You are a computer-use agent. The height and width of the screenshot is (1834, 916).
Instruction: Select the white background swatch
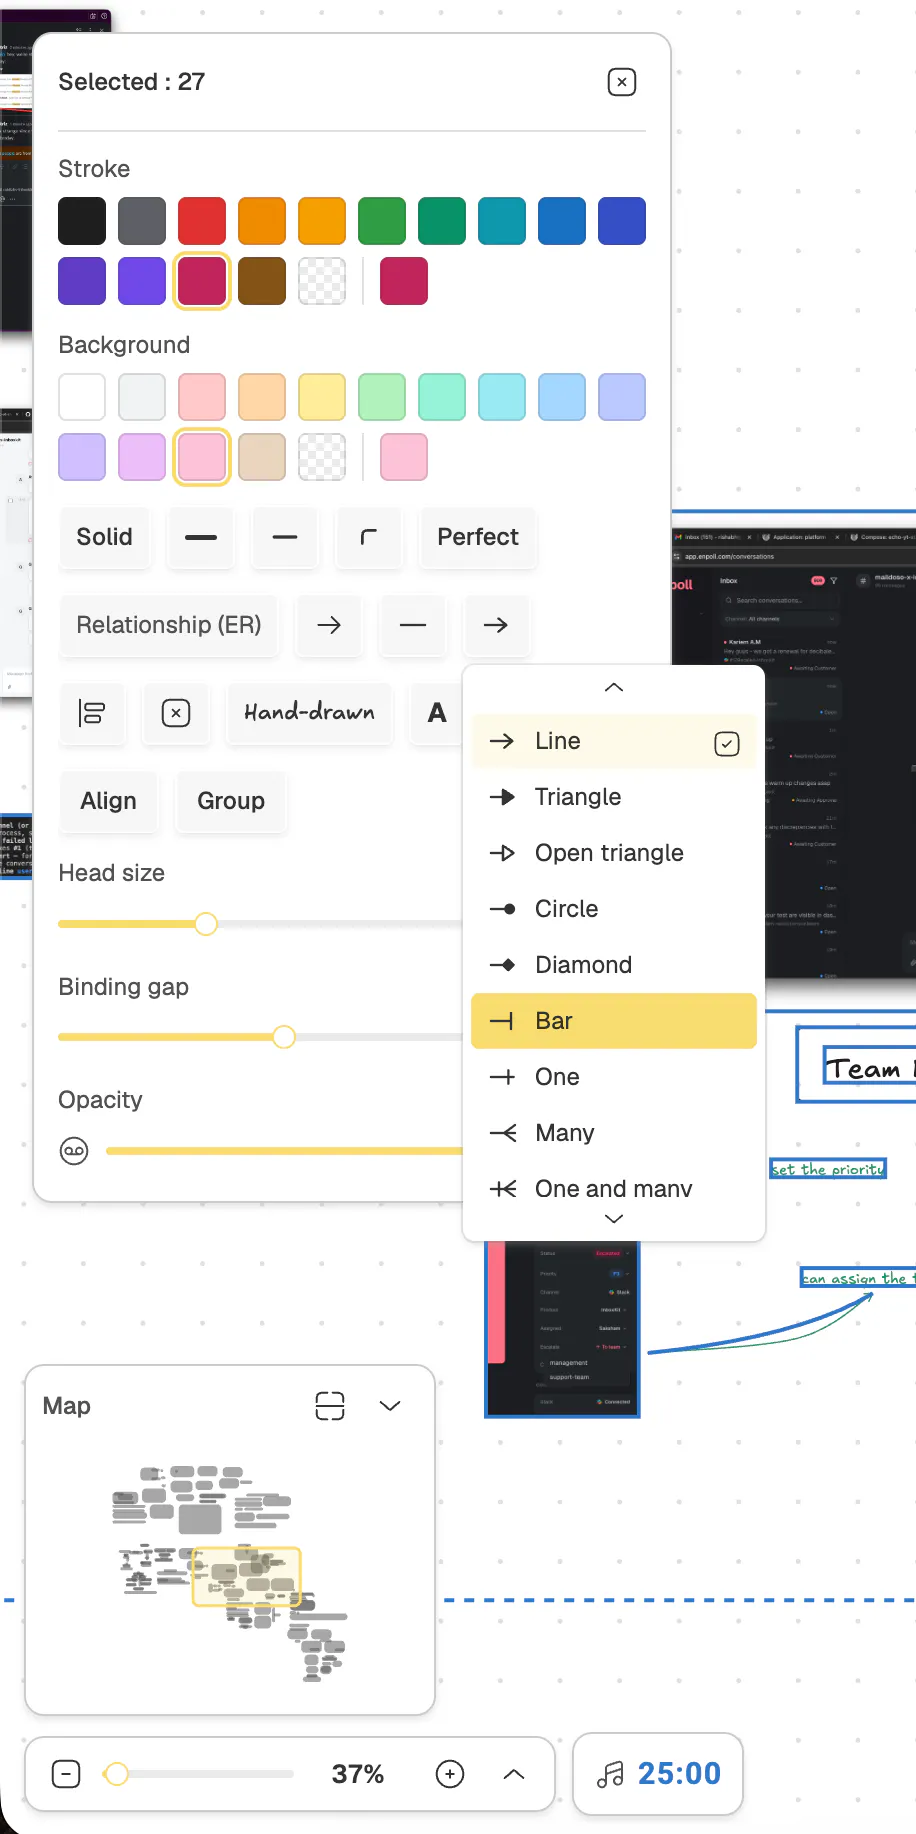click(x=82, y=397)
